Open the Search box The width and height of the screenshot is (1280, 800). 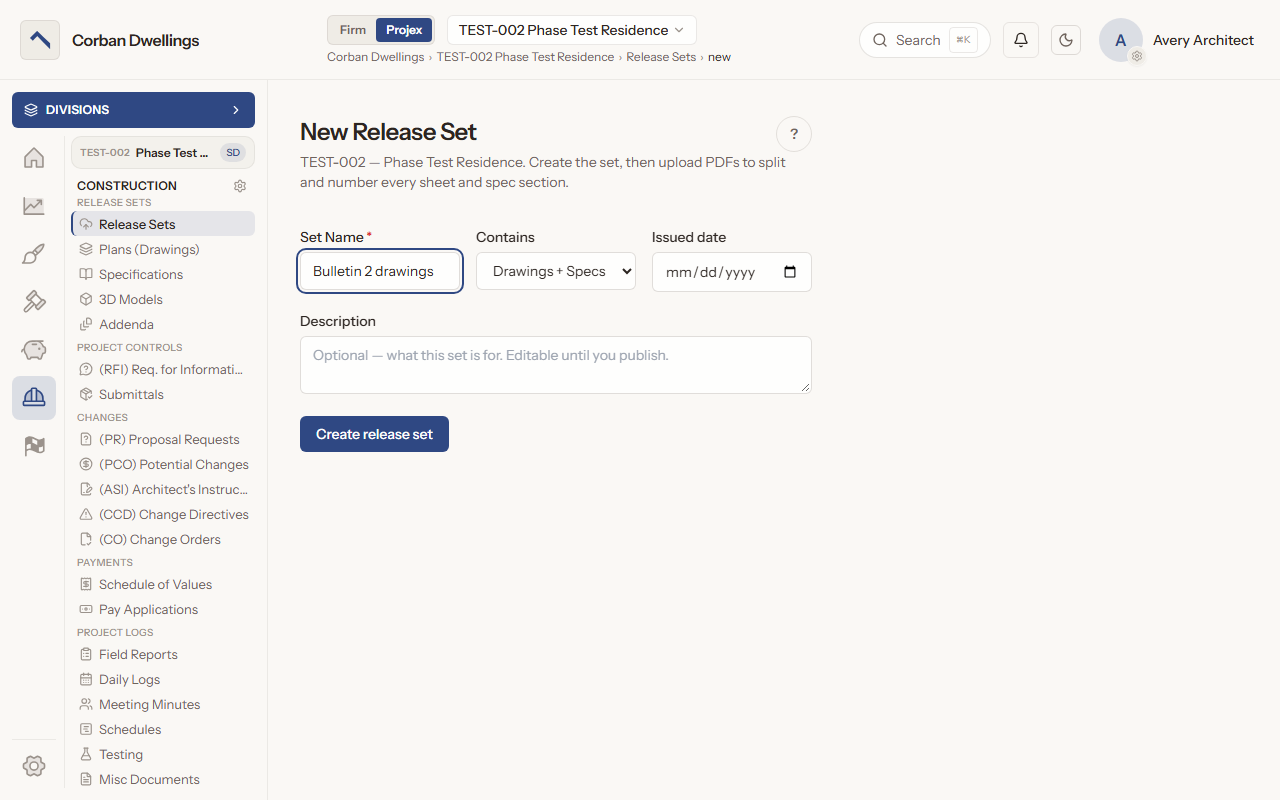tap(924, 40)
